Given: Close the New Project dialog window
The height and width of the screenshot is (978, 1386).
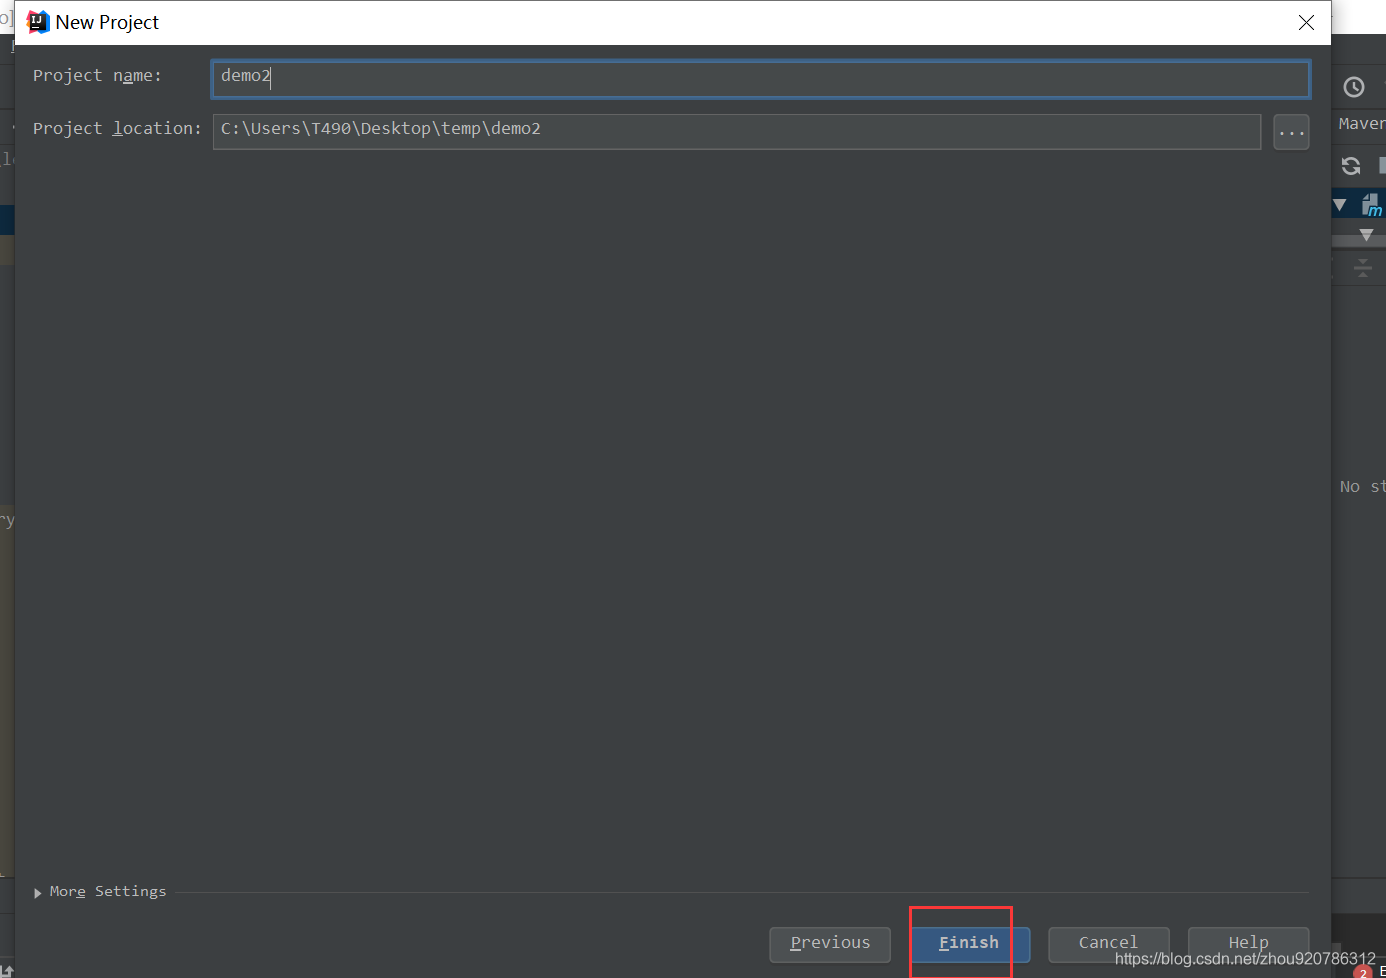Looking at the screenshot, I should [1306, 22].
